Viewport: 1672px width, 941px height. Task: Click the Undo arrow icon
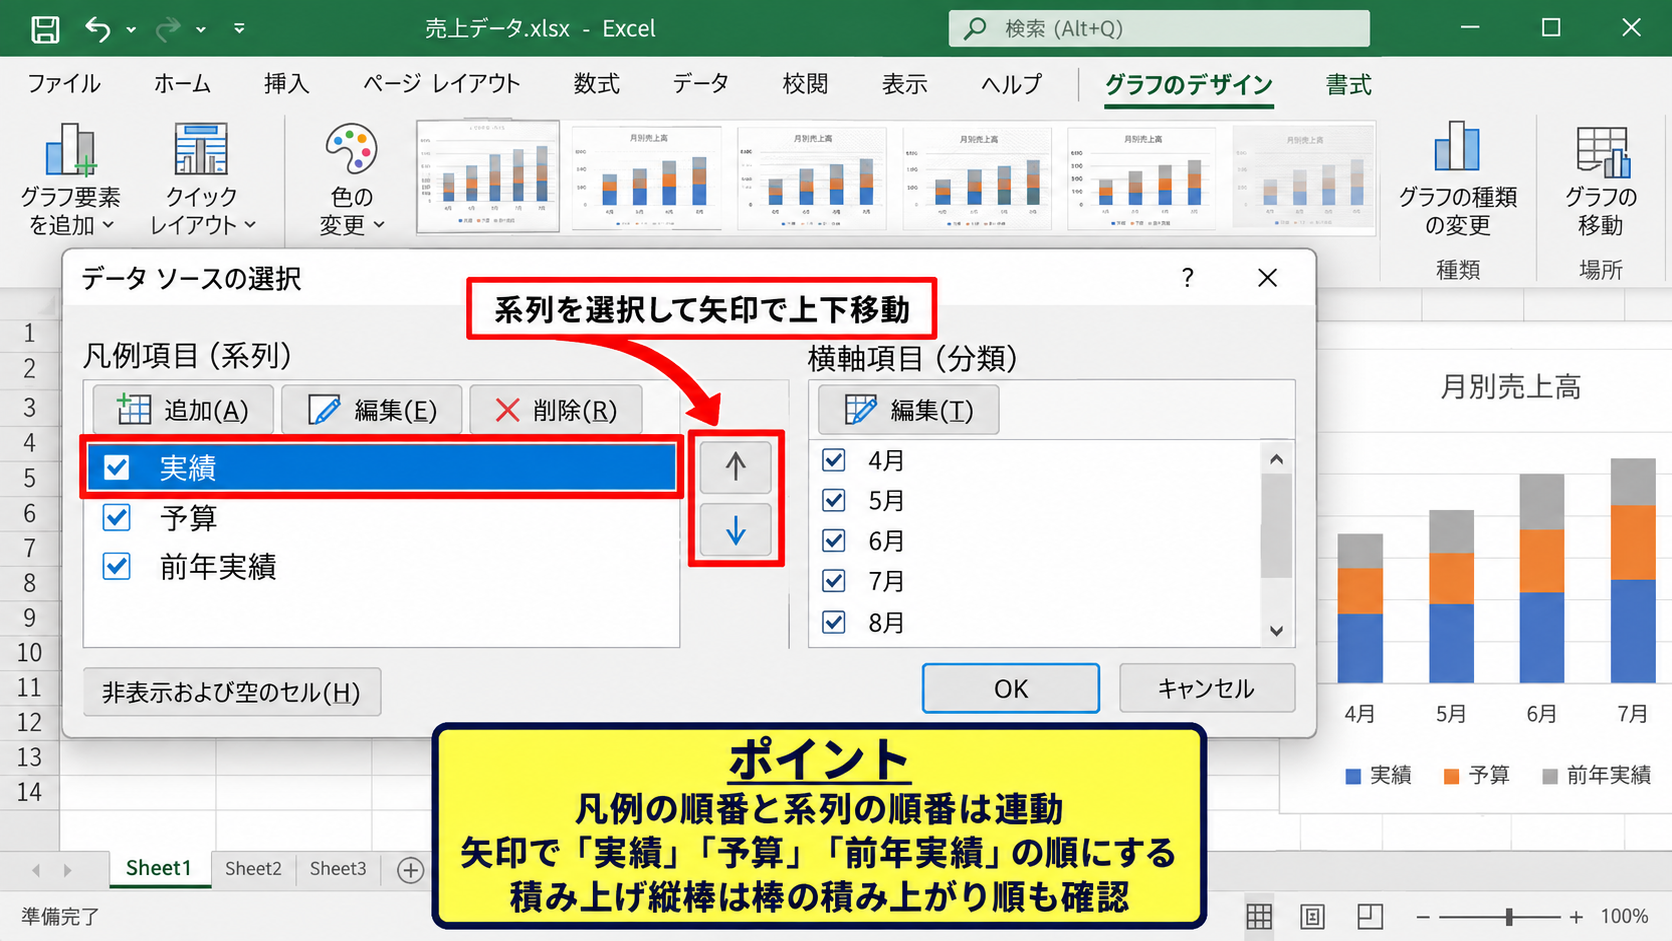(98, 29)
